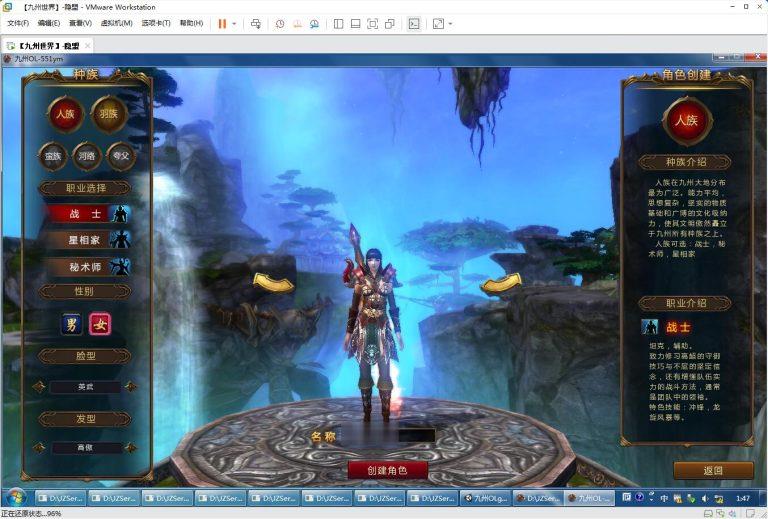Open the guest Windows Start button
This screenshot has width=768, height=519.
[15, 498]
